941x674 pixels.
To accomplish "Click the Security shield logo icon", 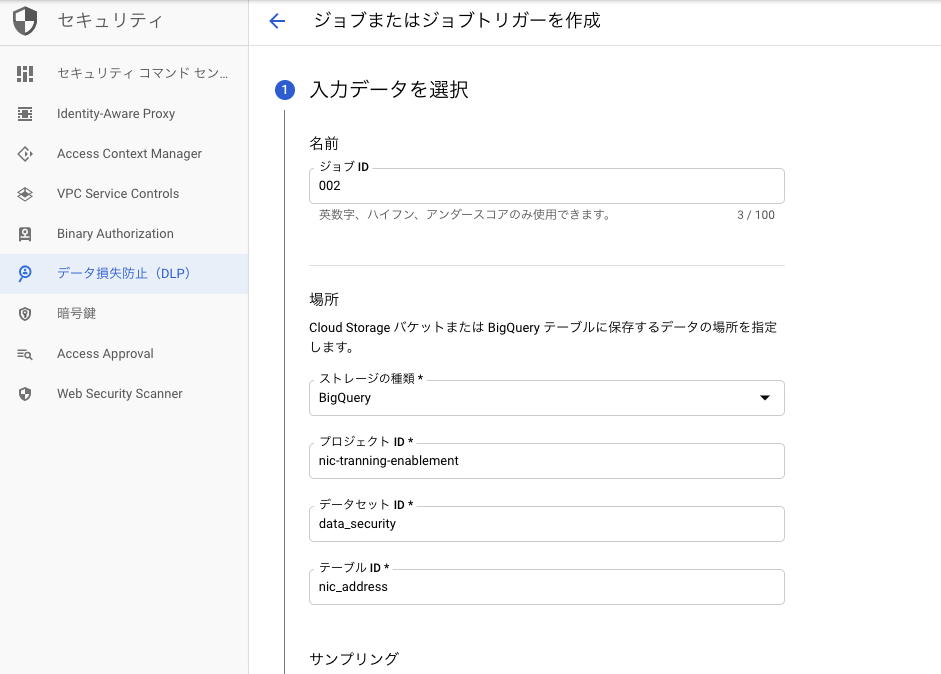I will [x=25, y=21].
